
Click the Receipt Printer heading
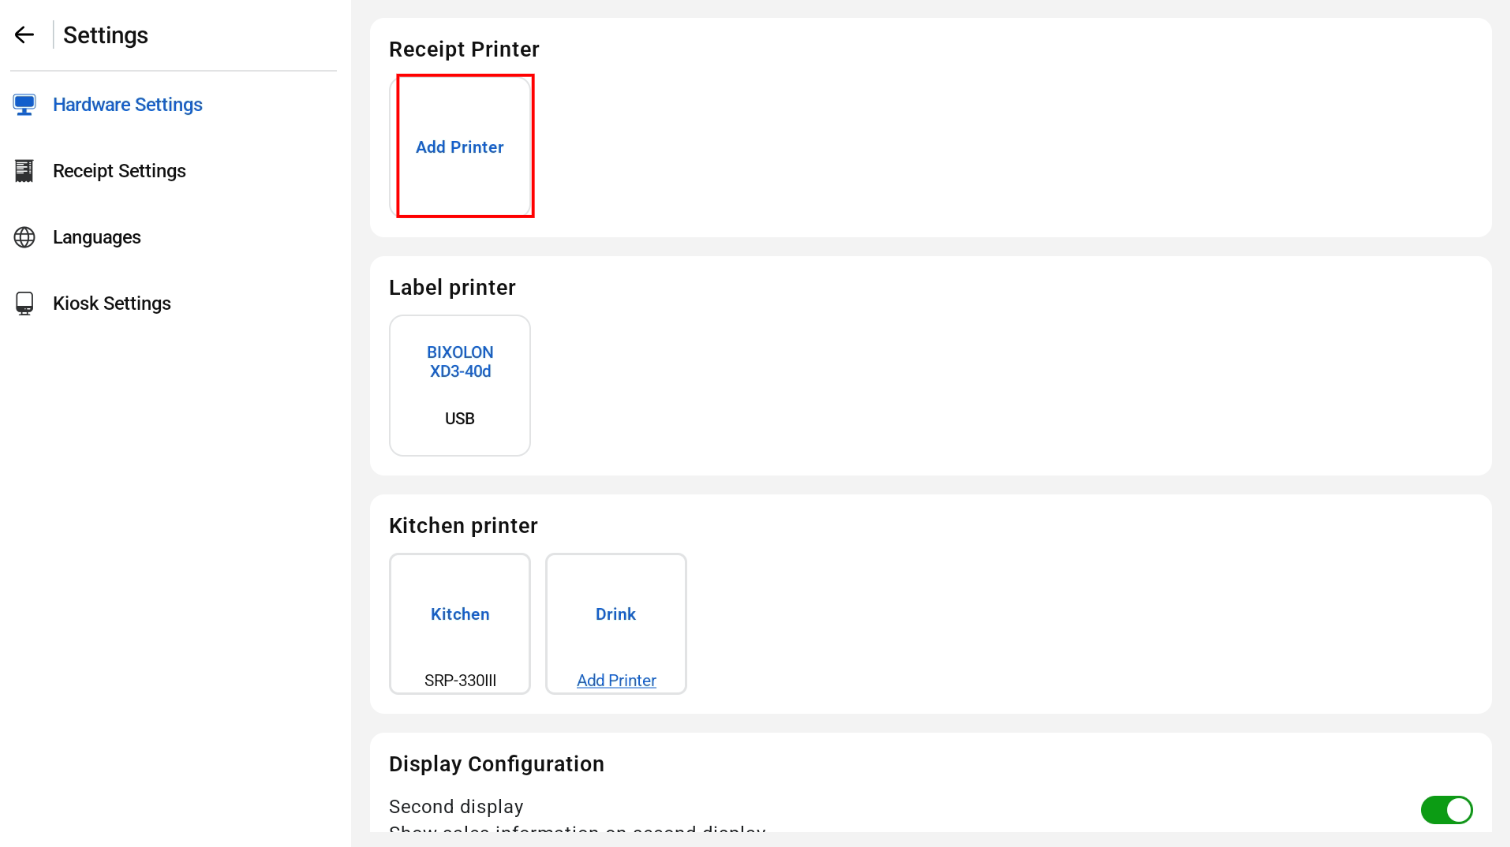click(464, 49)
